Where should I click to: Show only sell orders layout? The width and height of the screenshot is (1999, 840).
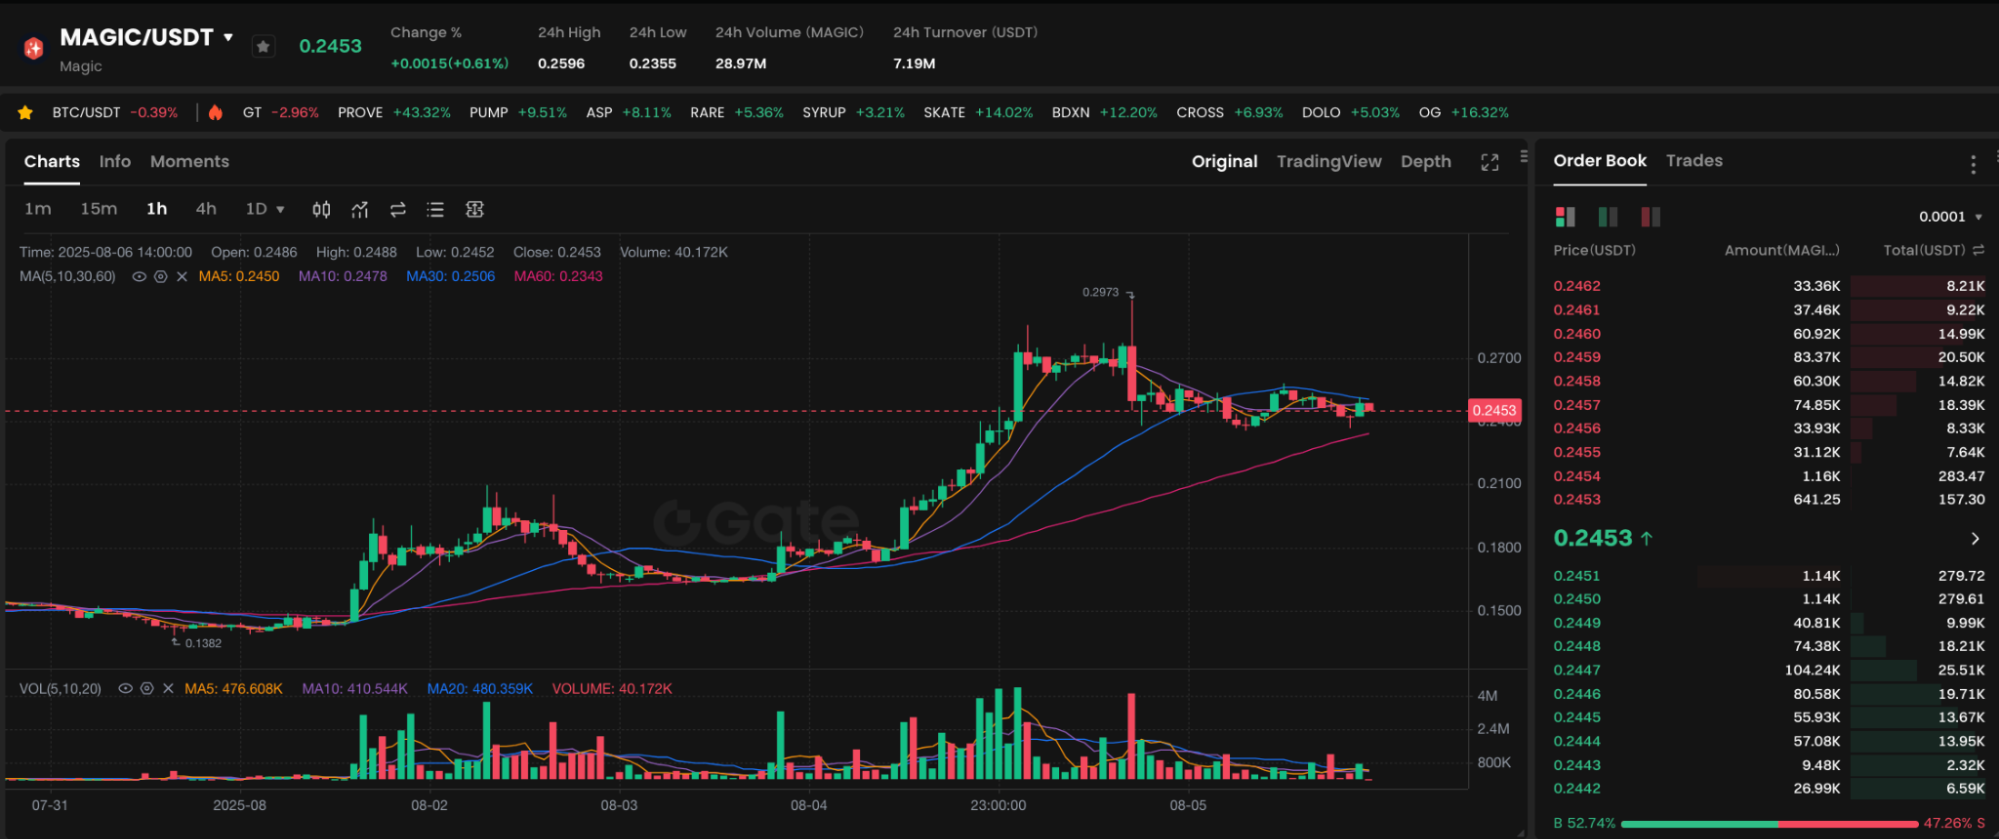coord(1651,216)
